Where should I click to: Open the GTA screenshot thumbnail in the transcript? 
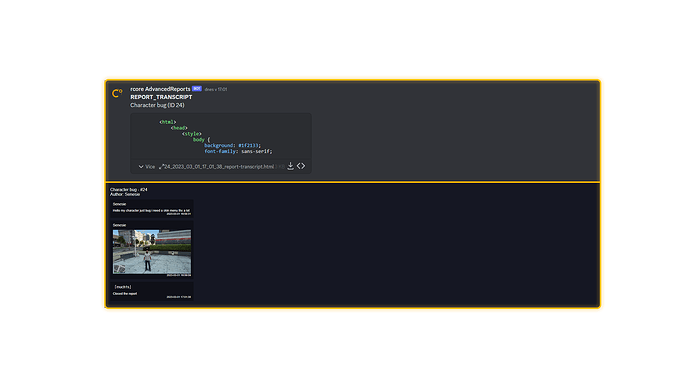tap(152, 252)
